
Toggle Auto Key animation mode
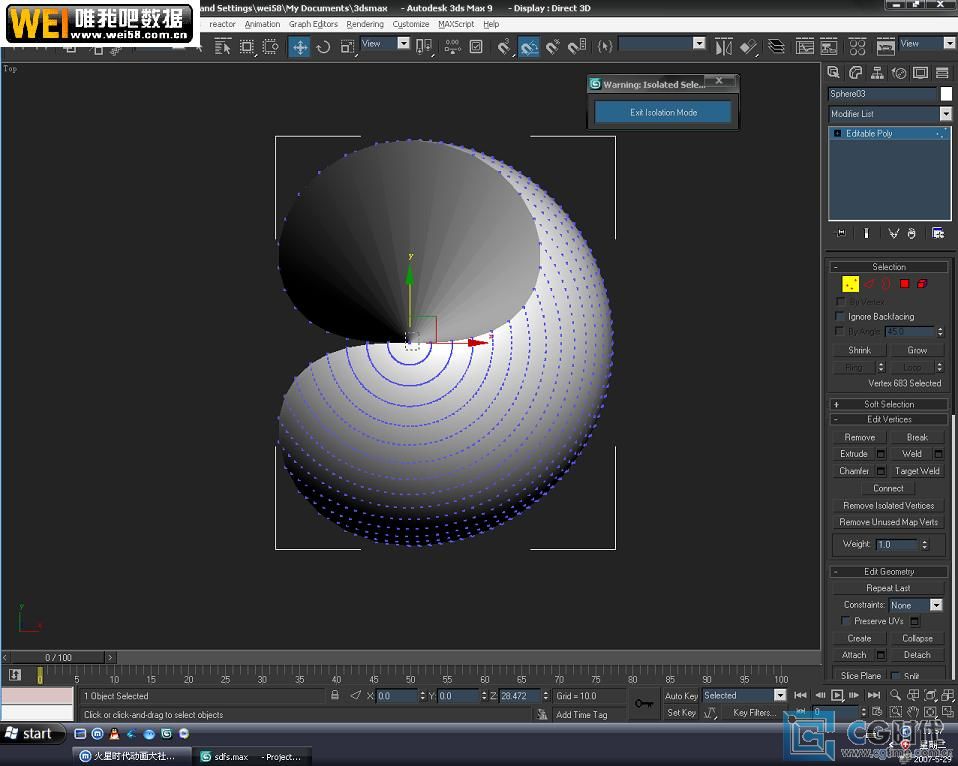tap(681, 696)
